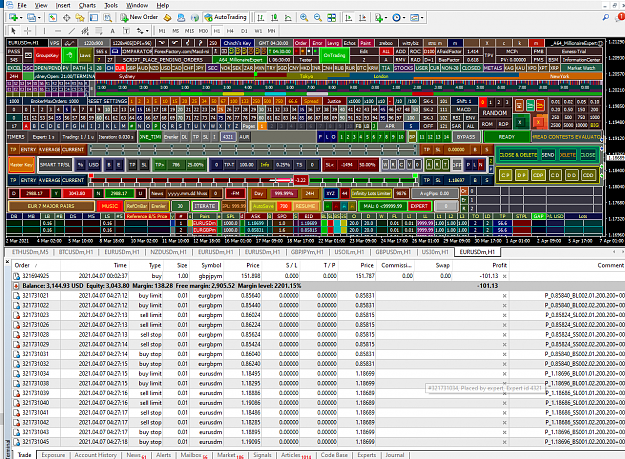Switch to the Account History tab
The width and height of the screenshot is (625, 459).
pyautogui.click(x=96, y=455)
